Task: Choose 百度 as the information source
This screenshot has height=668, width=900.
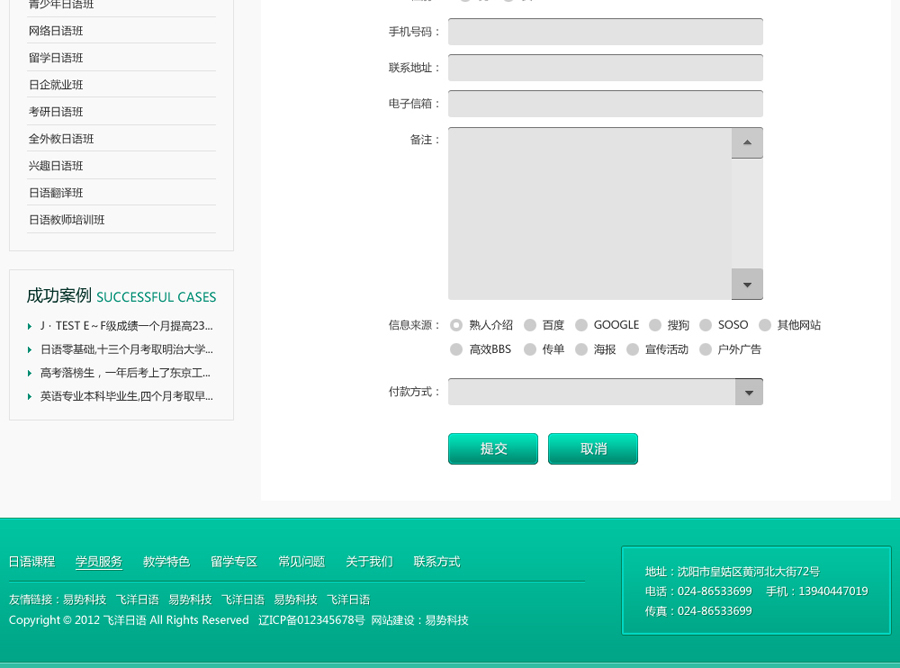Action: [x=531, y=325]
